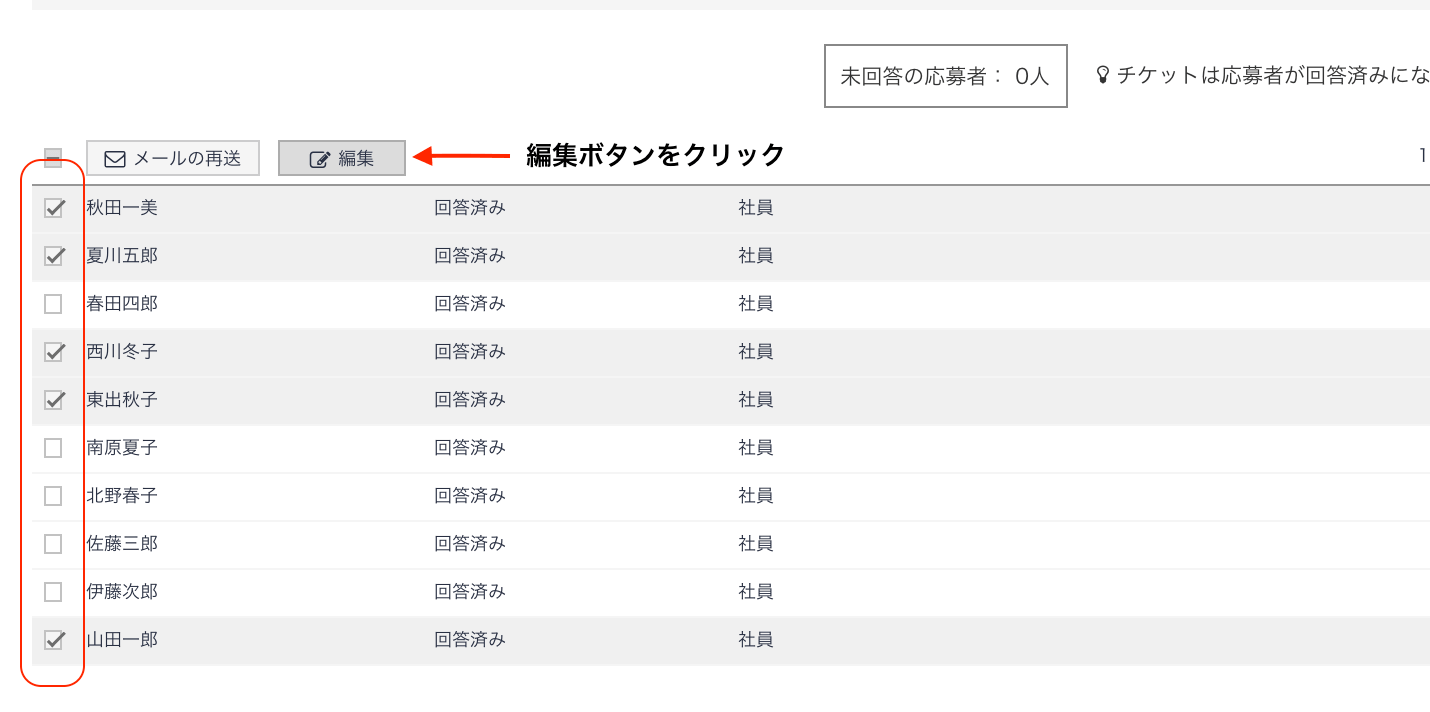Screen dimensions: 1430x712
Task: Check the checkbox for 春田四郎
Action: pyautogui.click(x=54, y=304)
